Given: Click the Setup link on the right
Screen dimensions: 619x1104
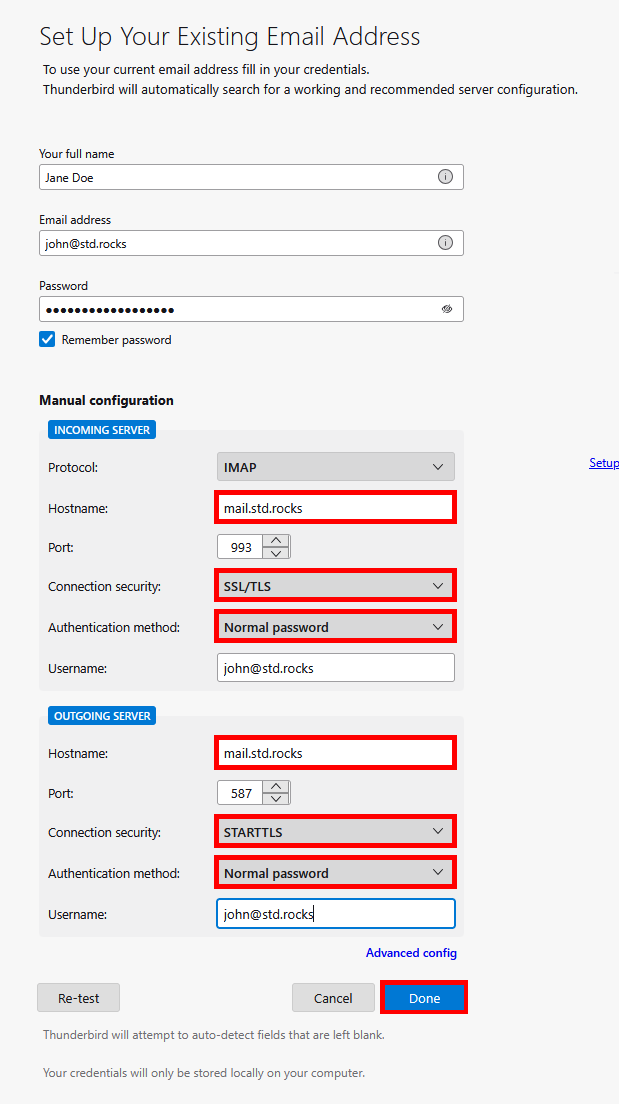Looking at the screenshot, I should pyautogui.click(x=604, y=462).
